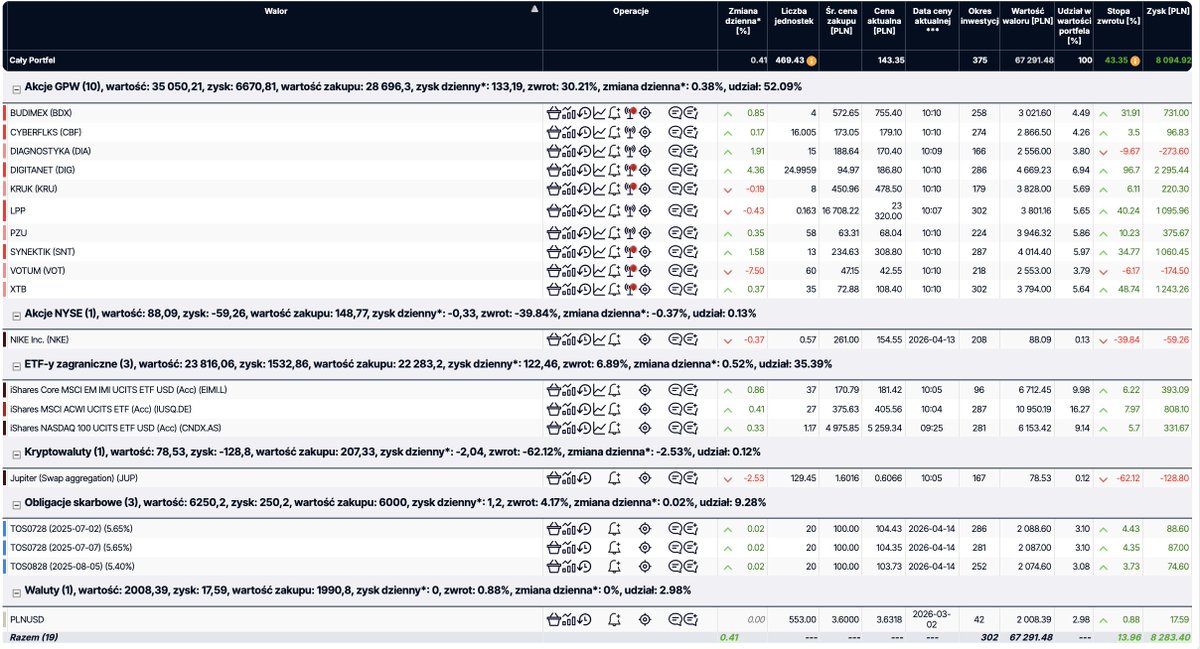Open the transaction history icon for TOS0828

click(x=584, y=566)
